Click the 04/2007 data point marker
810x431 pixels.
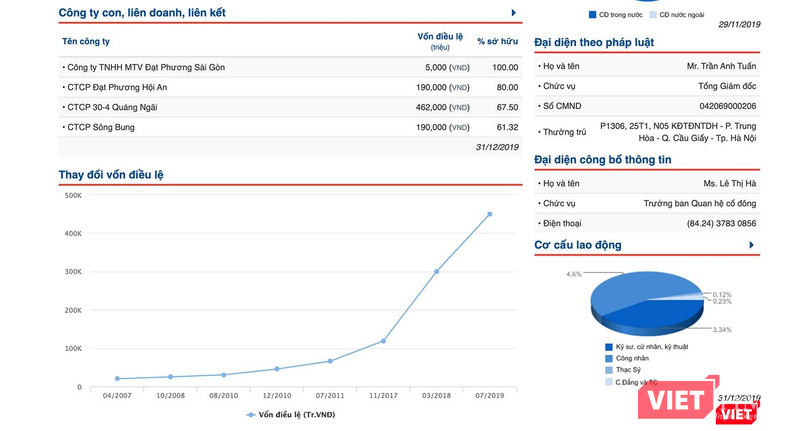[x=117, y=379]
